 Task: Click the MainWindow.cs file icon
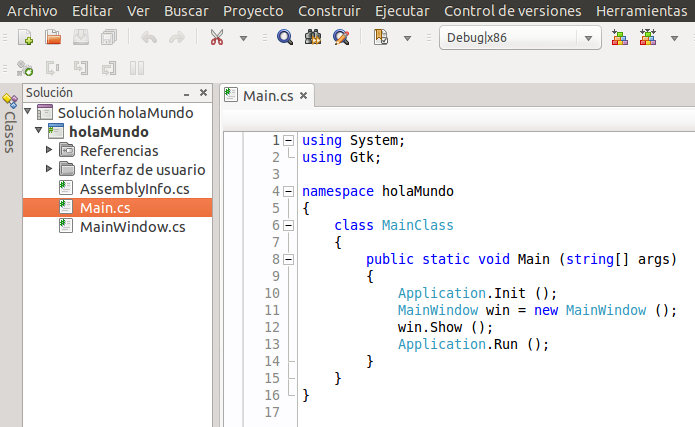(x=66, y=226)
